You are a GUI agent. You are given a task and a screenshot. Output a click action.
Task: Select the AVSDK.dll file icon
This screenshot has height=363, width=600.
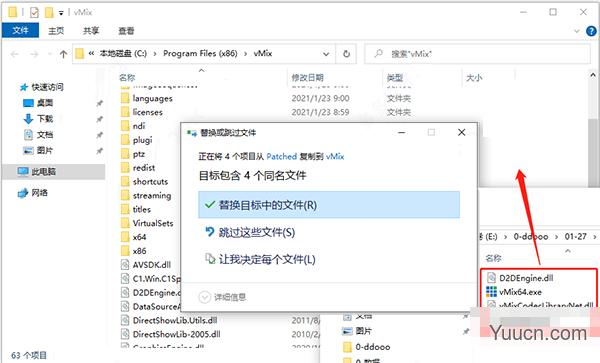click(125, 265)
